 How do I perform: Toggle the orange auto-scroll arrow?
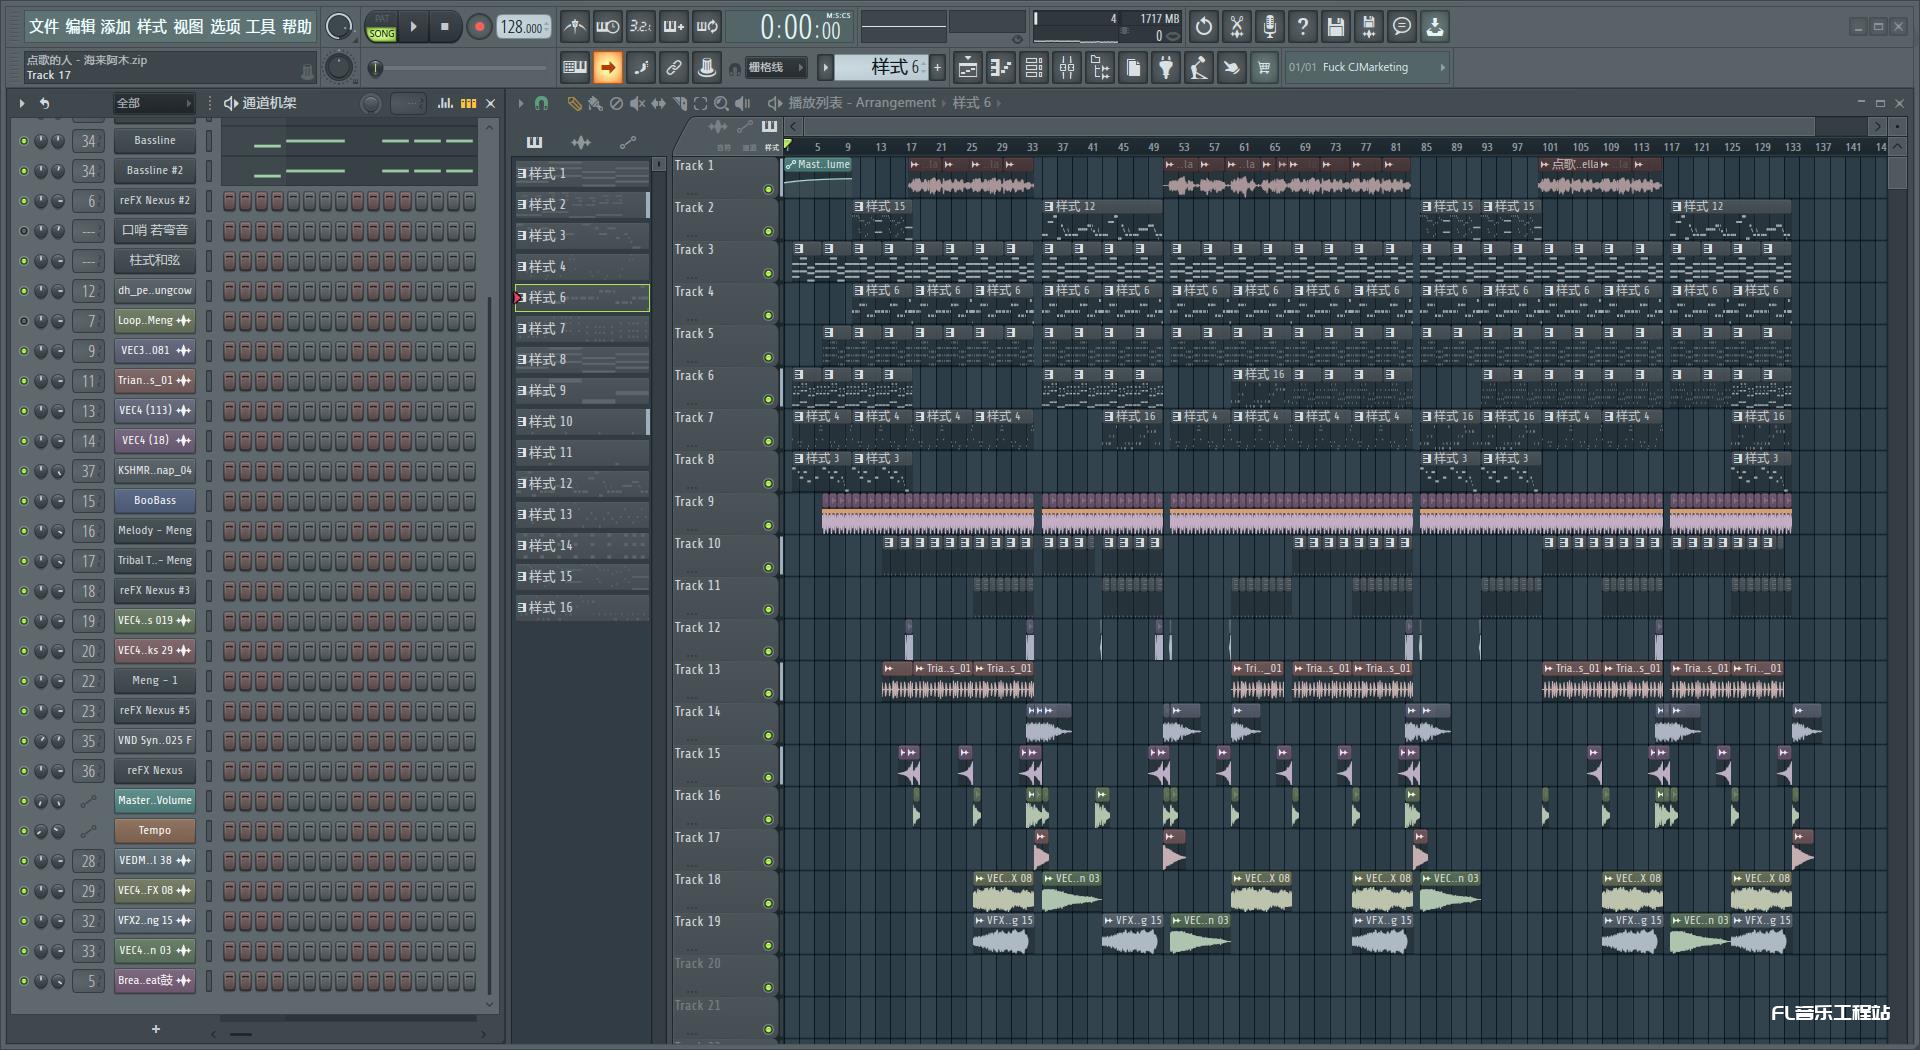click(x=607, y=68)
